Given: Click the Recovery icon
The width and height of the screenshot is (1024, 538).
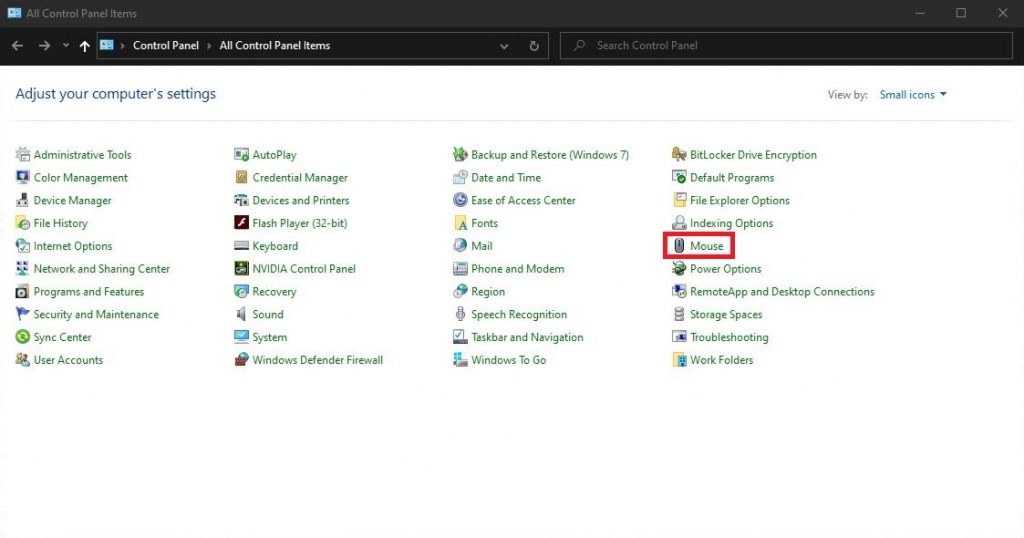Looking at the screenshot, I should pos(242,292).
